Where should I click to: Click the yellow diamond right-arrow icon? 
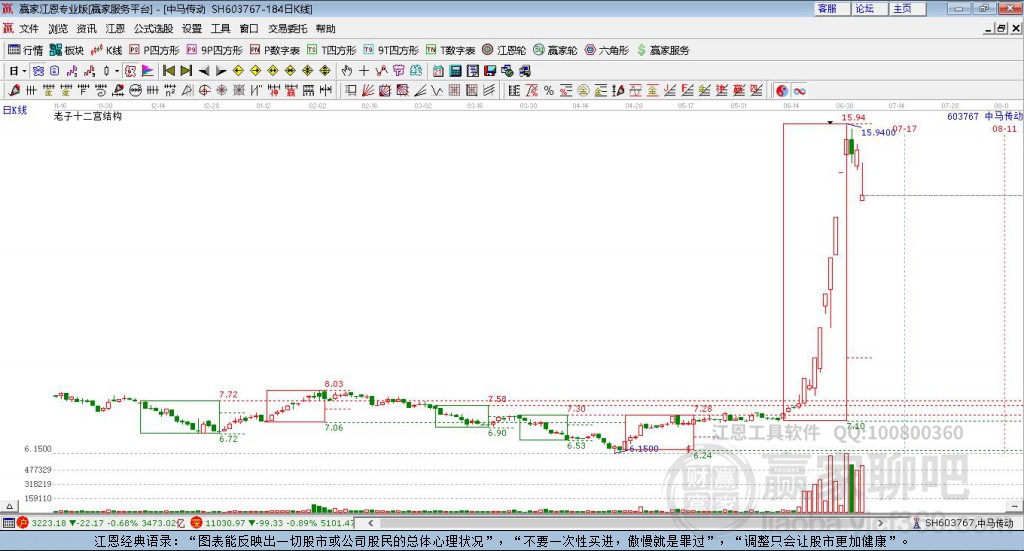click(255, 71)
